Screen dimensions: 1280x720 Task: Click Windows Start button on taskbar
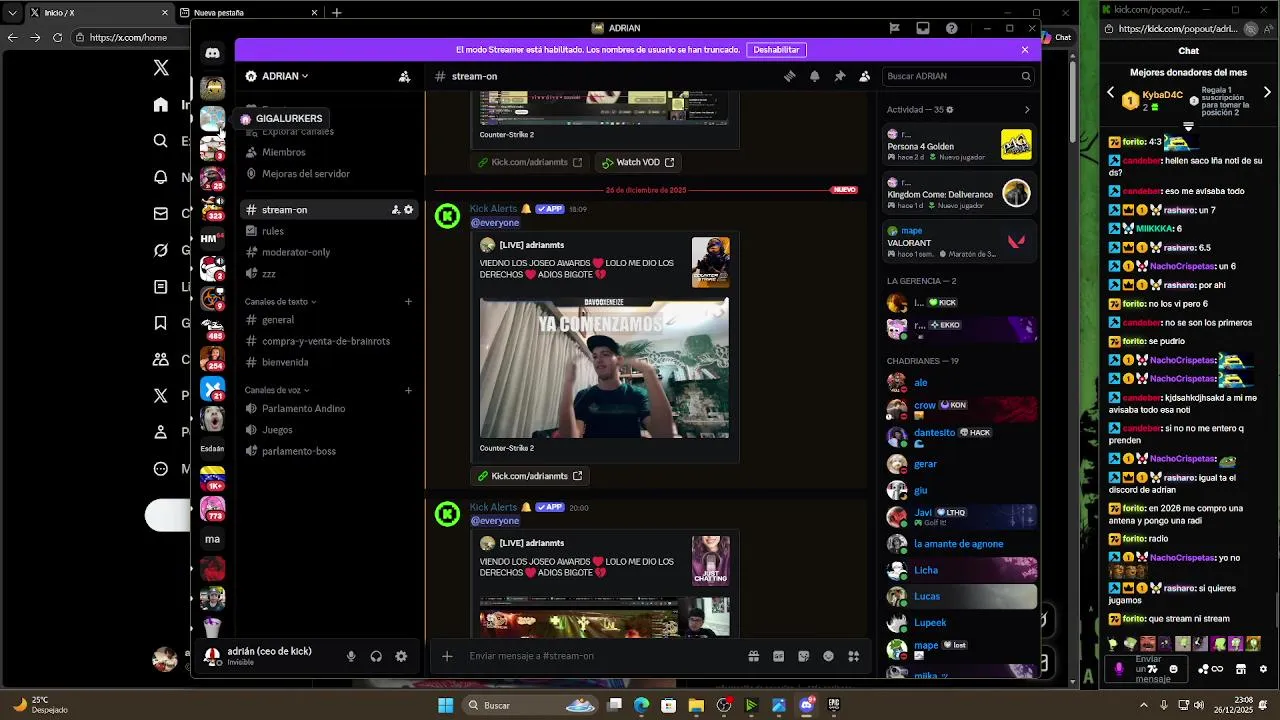coord(445,705)
